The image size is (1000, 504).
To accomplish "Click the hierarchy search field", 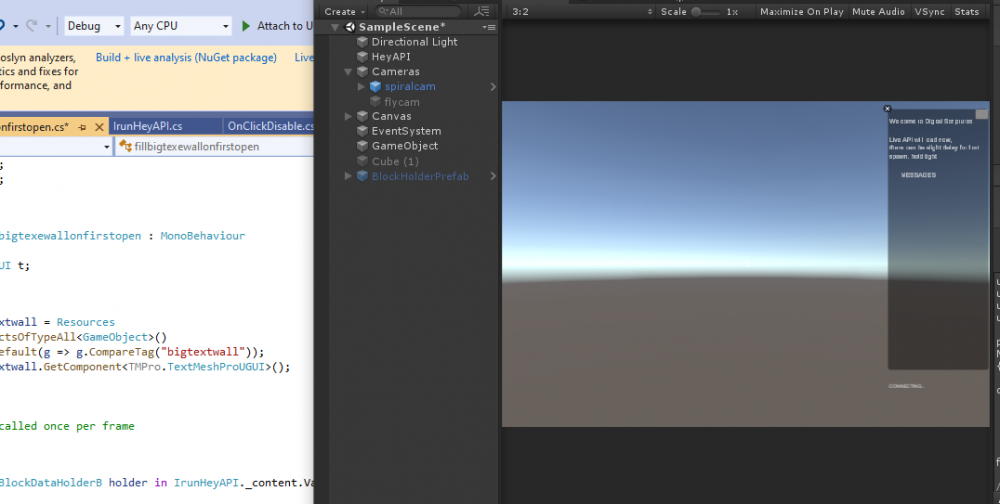I will point(420,12).
